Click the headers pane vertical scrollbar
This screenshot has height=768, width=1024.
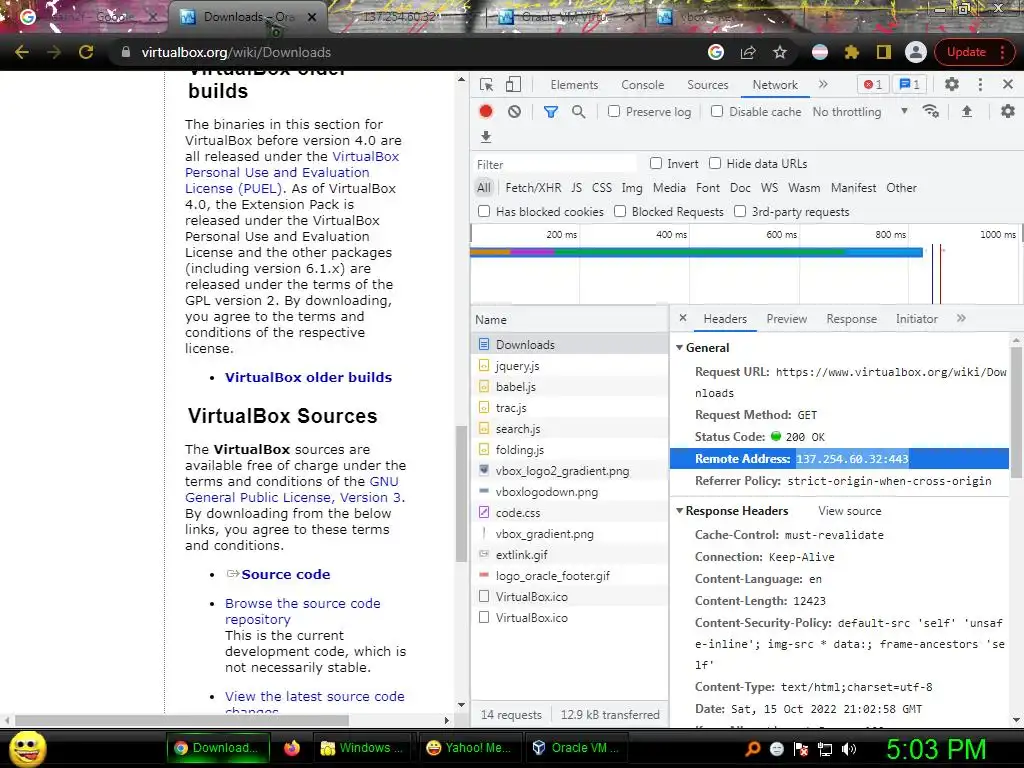pyautogui.click(x=1016, y=411)
